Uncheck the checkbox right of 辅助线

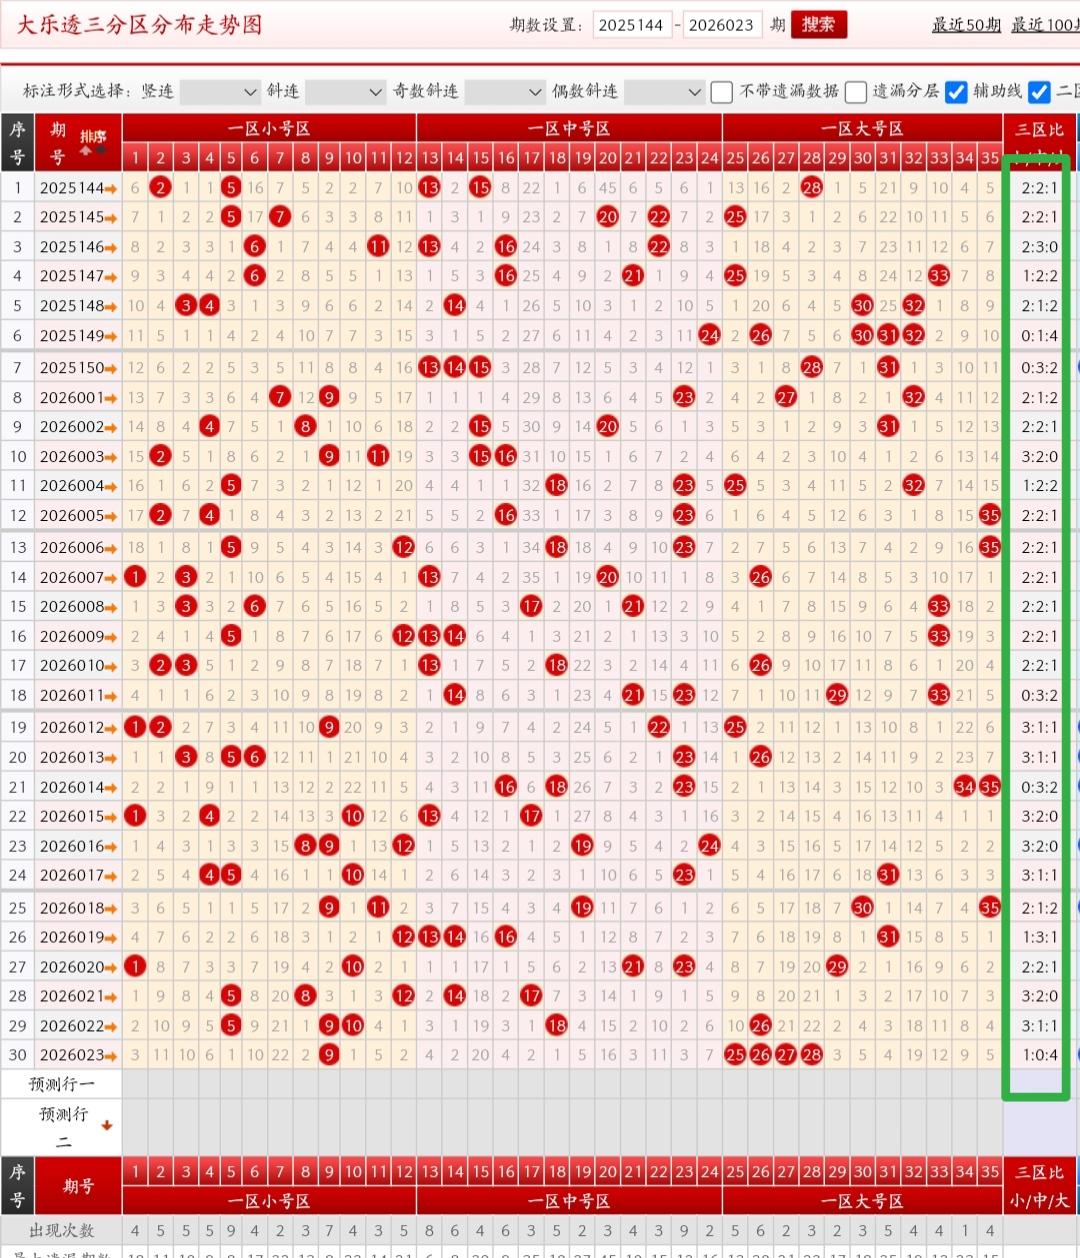[x=1039, y=92]
